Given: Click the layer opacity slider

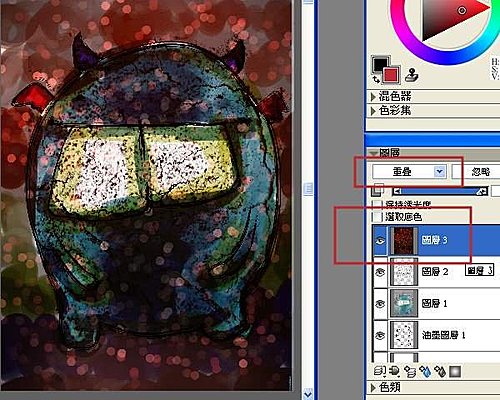Looking at the screenshot, I should click(x=440, y=191).
